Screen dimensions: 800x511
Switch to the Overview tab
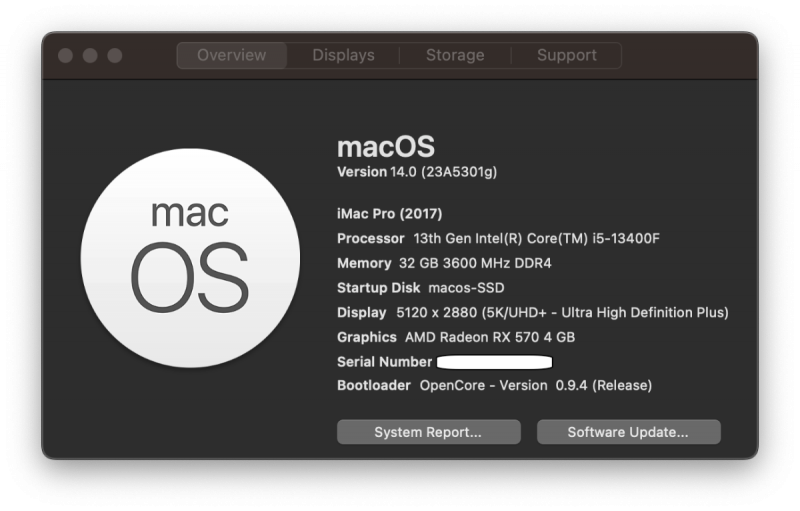click(x=231, y=56)
